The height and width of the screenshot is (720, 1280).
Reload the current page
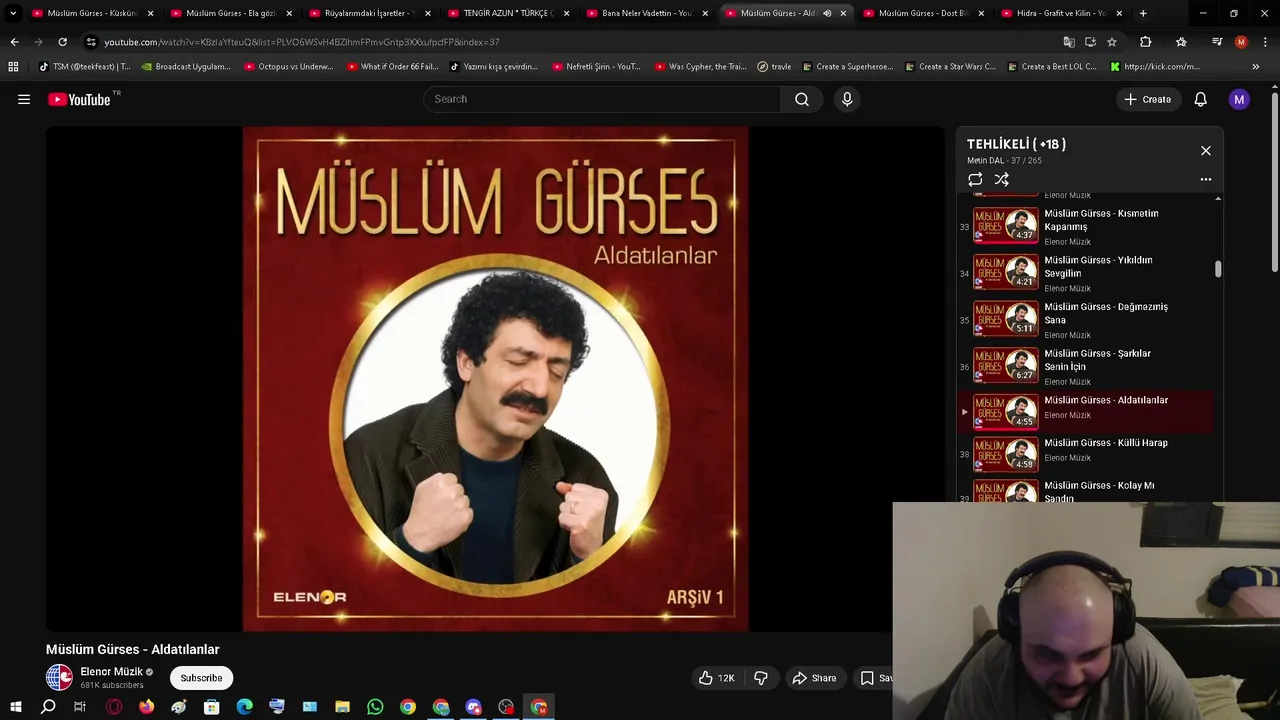pyautogui.click(x=62, y=42)
